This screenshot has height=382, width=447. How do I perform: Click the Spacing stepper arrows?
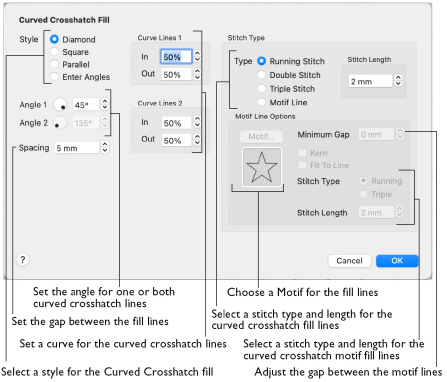click(105, 147)
